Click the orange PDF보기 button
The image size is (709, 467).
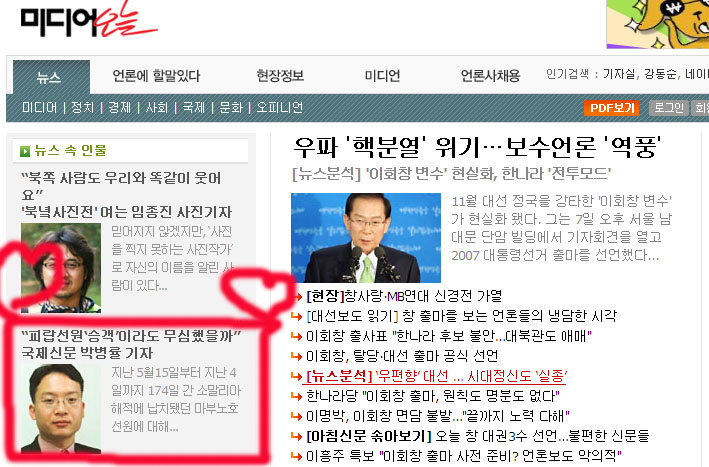pos(611,108)
